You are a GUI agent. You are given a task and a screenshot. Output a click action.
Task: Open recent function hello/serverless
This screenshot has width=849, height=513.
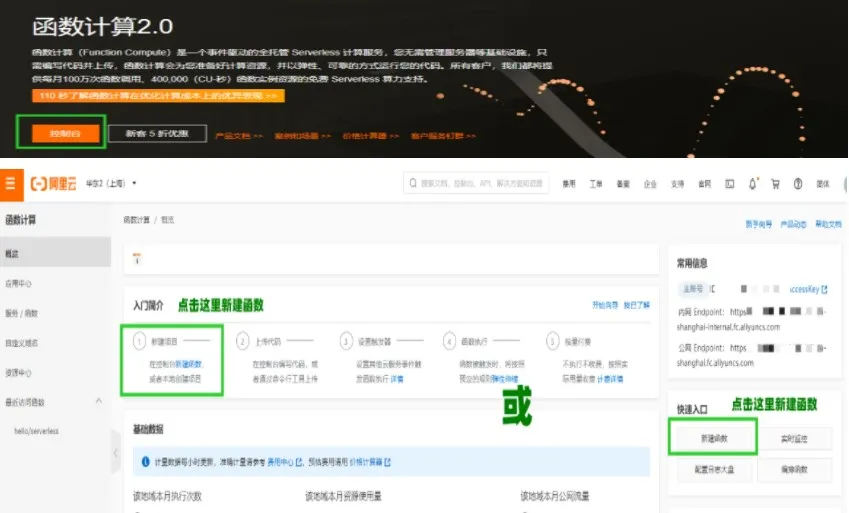[x=36, y=431]
